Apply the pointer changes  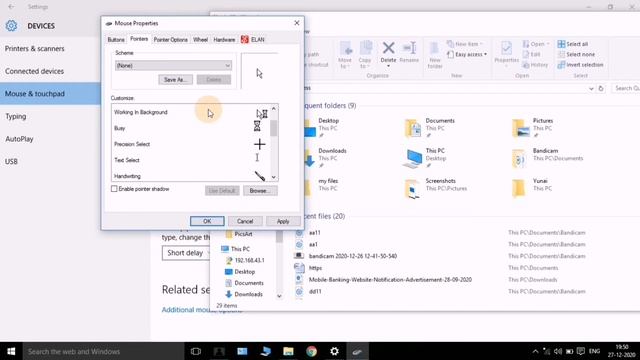283,221
